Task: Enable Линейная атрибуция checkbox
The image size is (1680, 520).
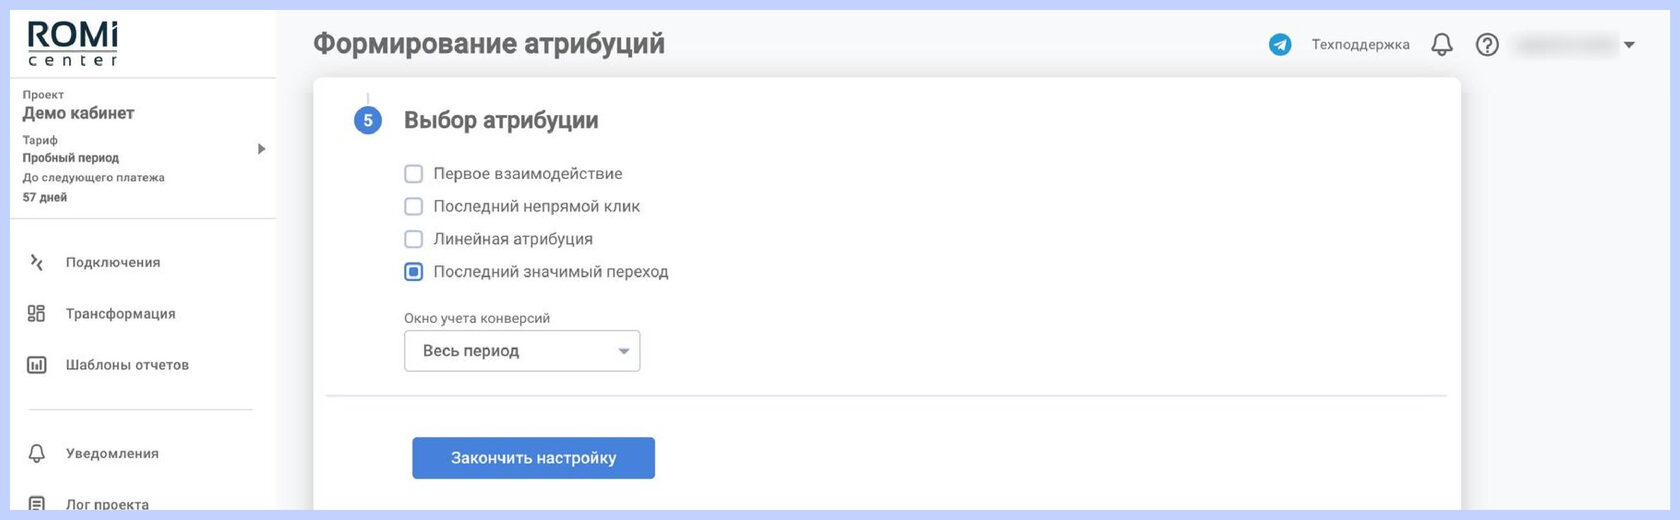Action: [x=413, y=239]
